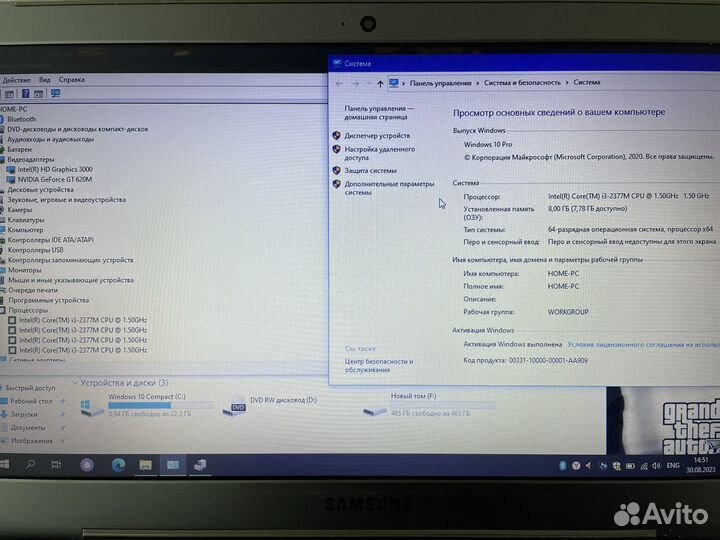Select the 'Батареи' category

tap(19, 149)
